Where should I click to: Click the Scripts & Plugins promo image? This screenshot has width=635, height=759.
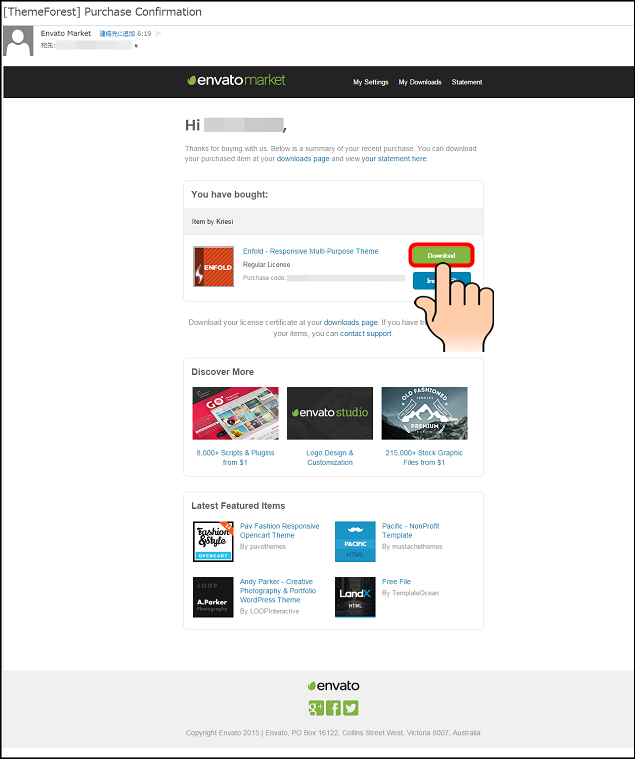click(x=235, y=413)
